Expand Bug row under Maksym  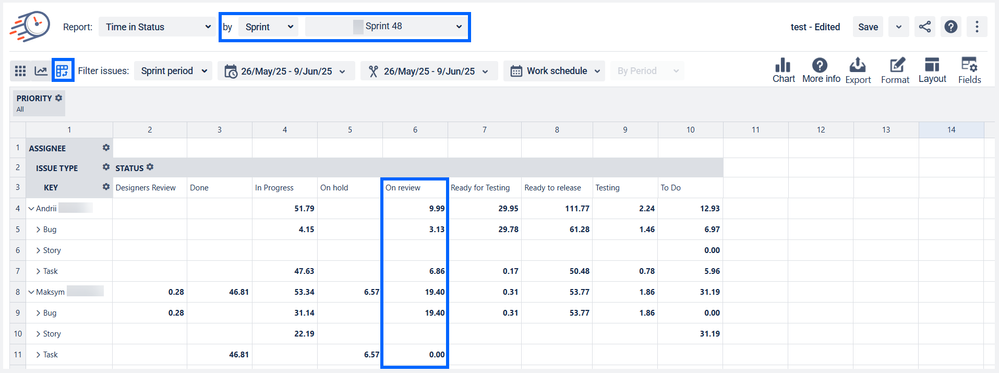(x=38, y=313)
